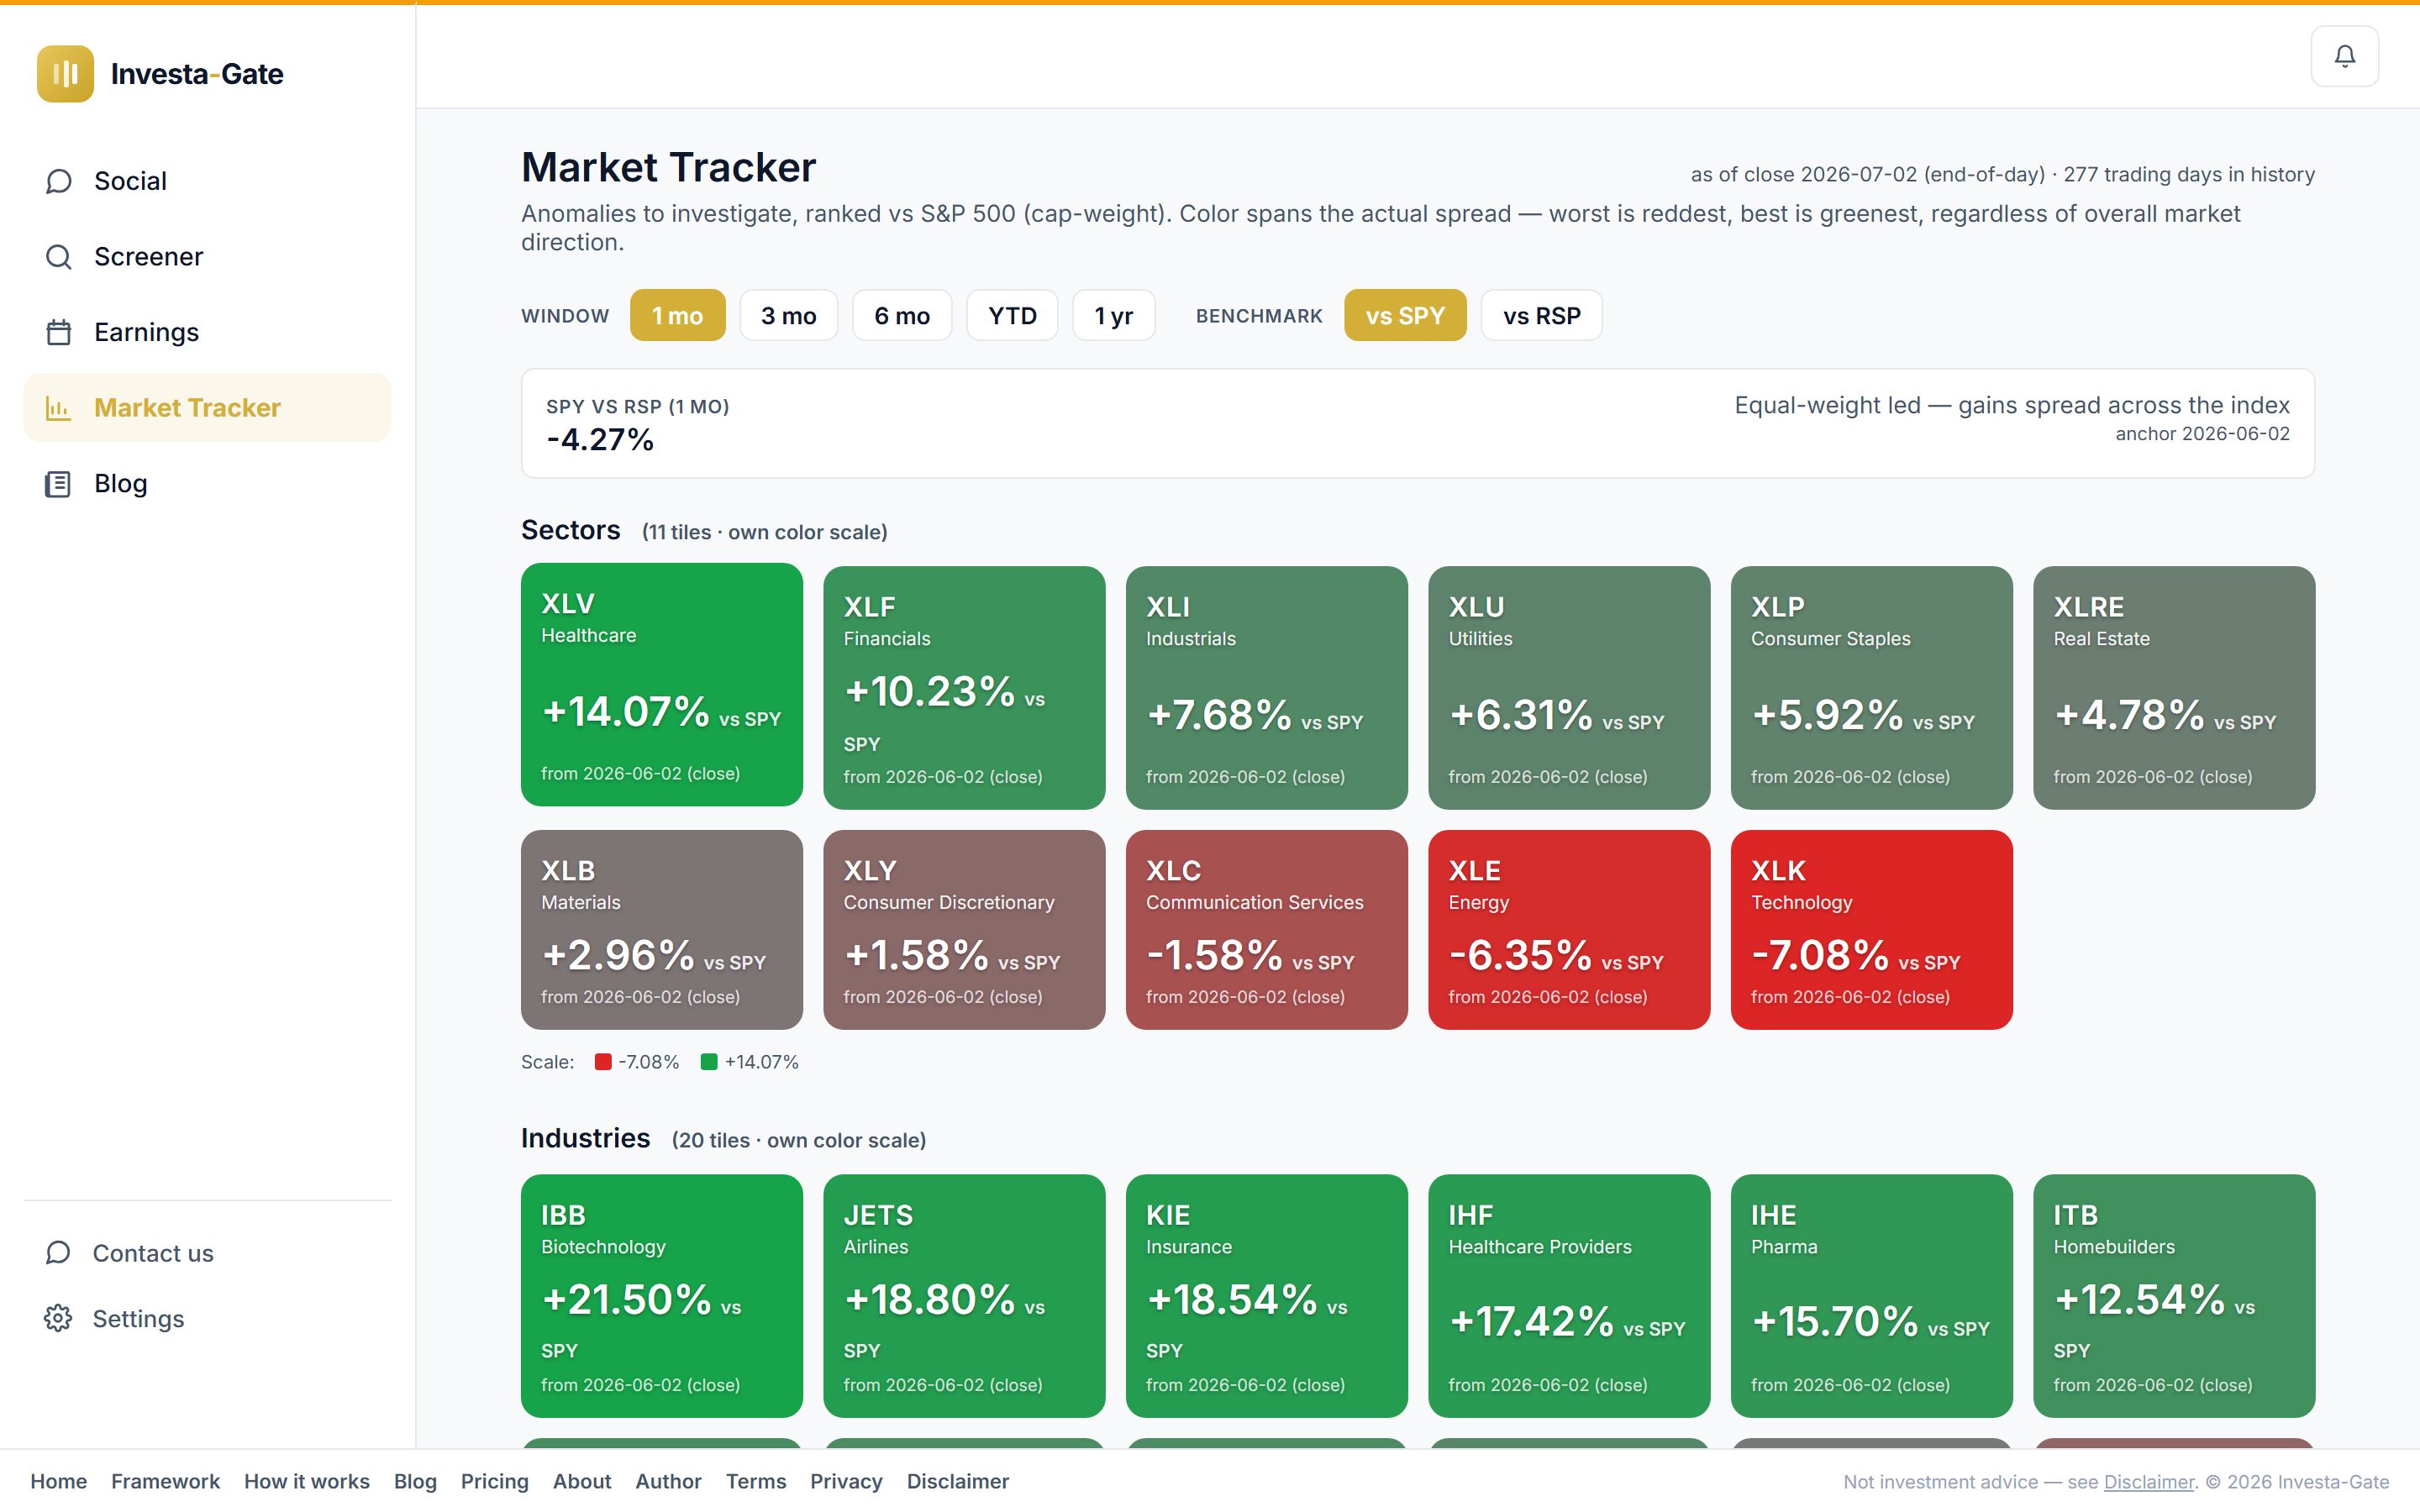Screen dimensions: 2420x1512
Task: Click the Blog newspaper icon
Action: 59,484
